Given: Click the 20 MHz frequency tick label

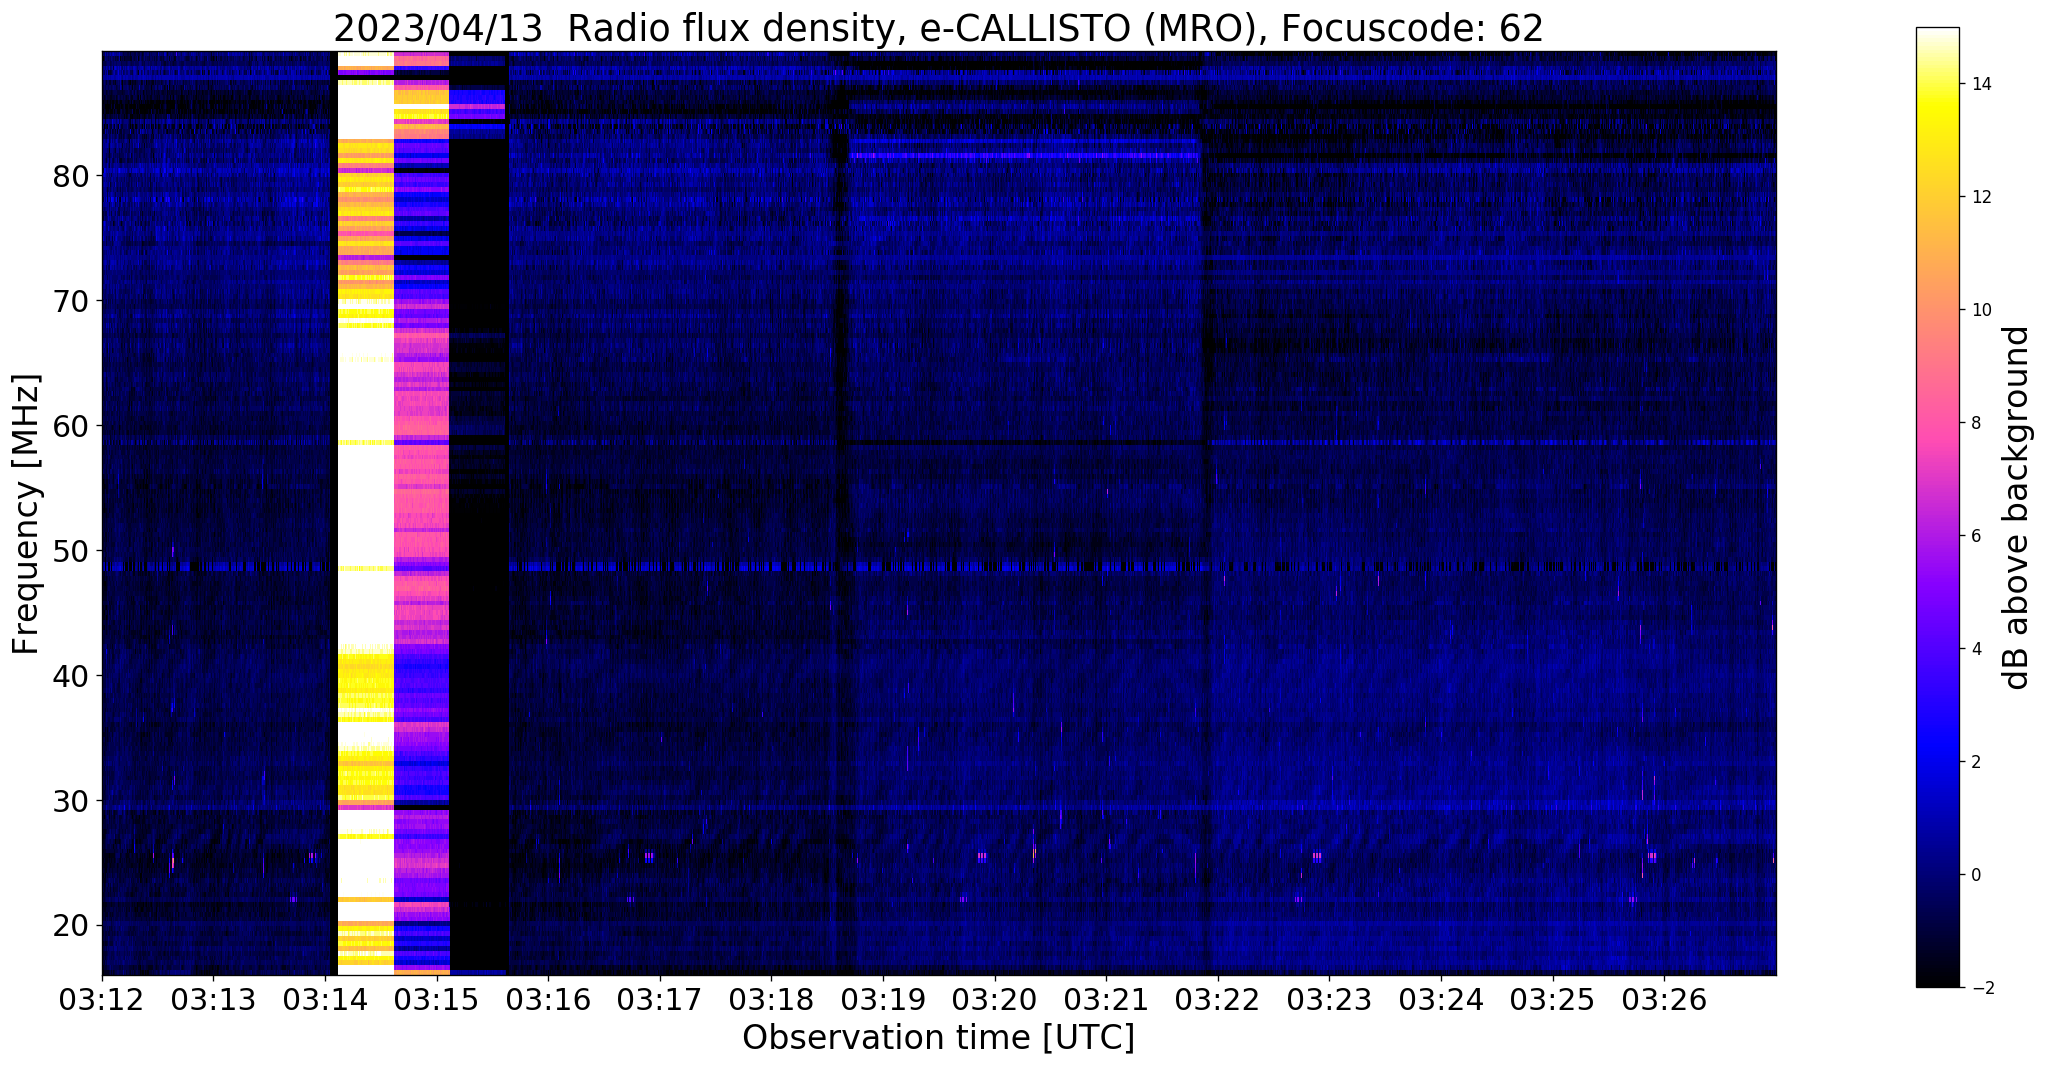Looking at the screenshot, I should tap(71, 926).
